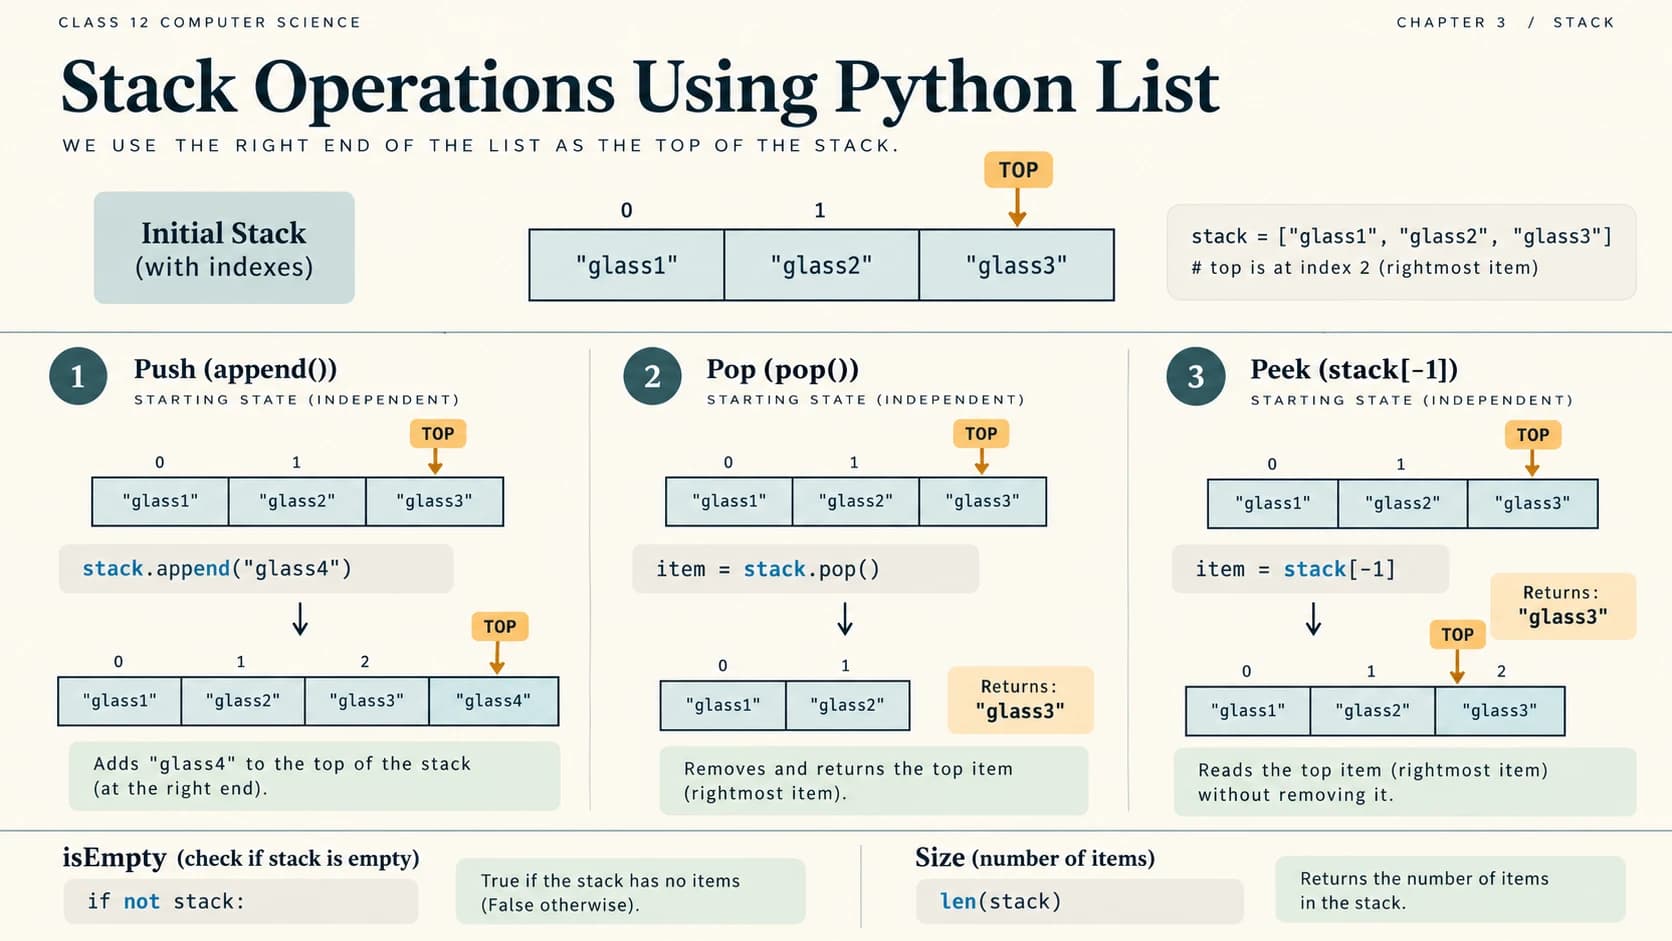The height and width of the screenshot is (941, 1672).
Task: Click the numbered circle 3 beside Peek
Action: pyautogui.click(x=1196, y=376)
